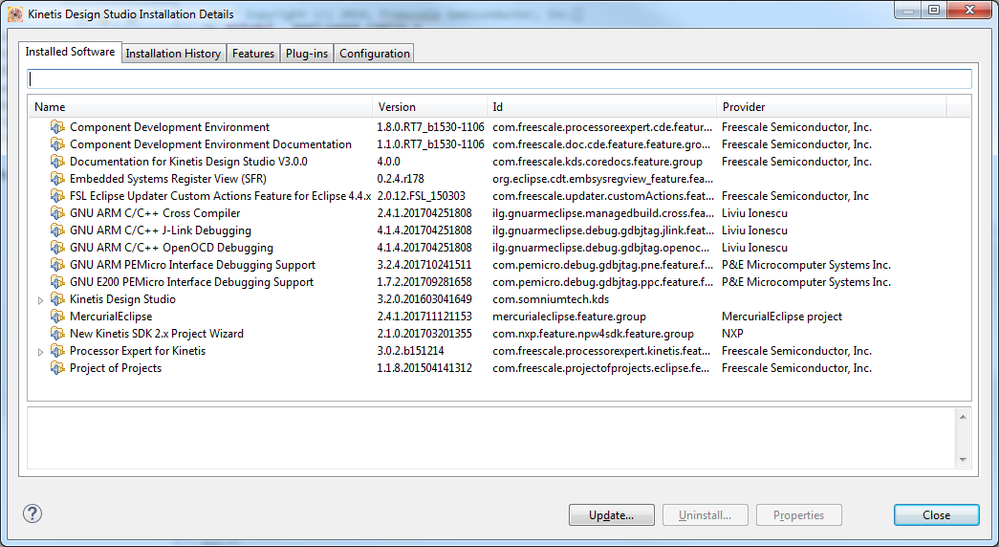999x547 pixels.
Task: Click the GNU ARM Cross Compiler icon
Action: 57,213
